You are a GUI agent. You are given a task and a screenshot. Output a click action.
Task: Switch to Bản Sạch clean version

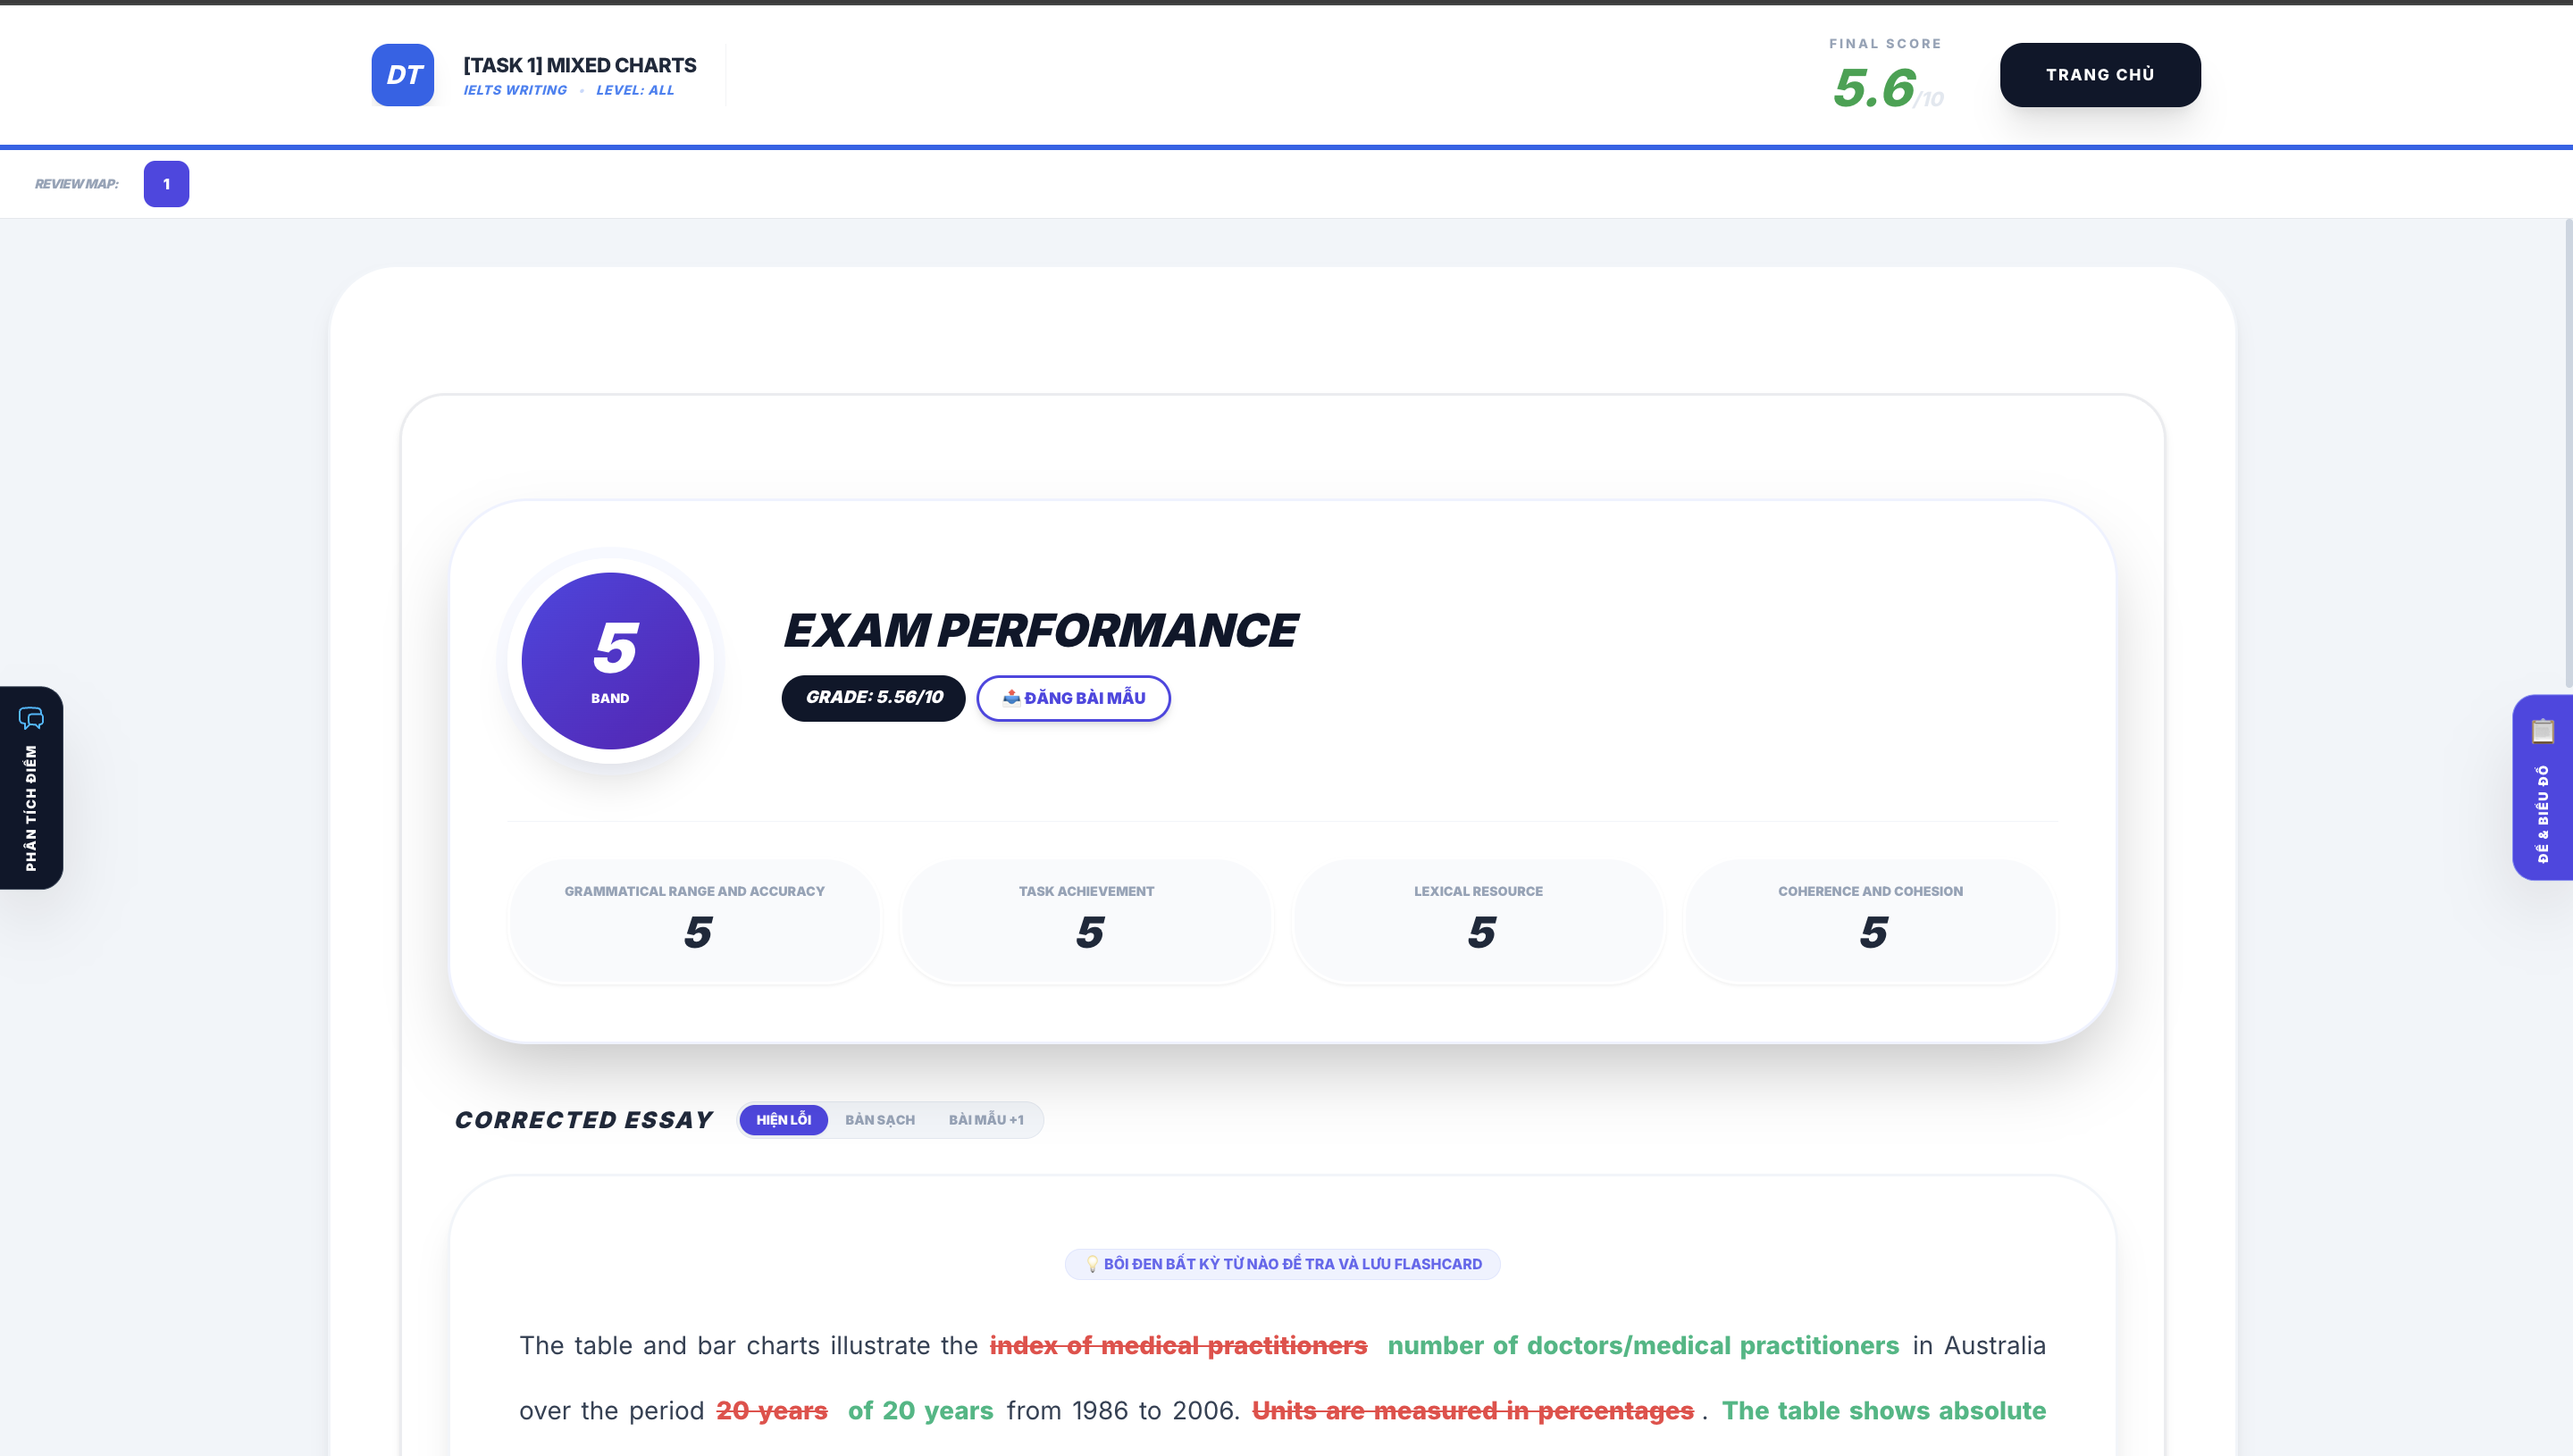(879, 1120)
